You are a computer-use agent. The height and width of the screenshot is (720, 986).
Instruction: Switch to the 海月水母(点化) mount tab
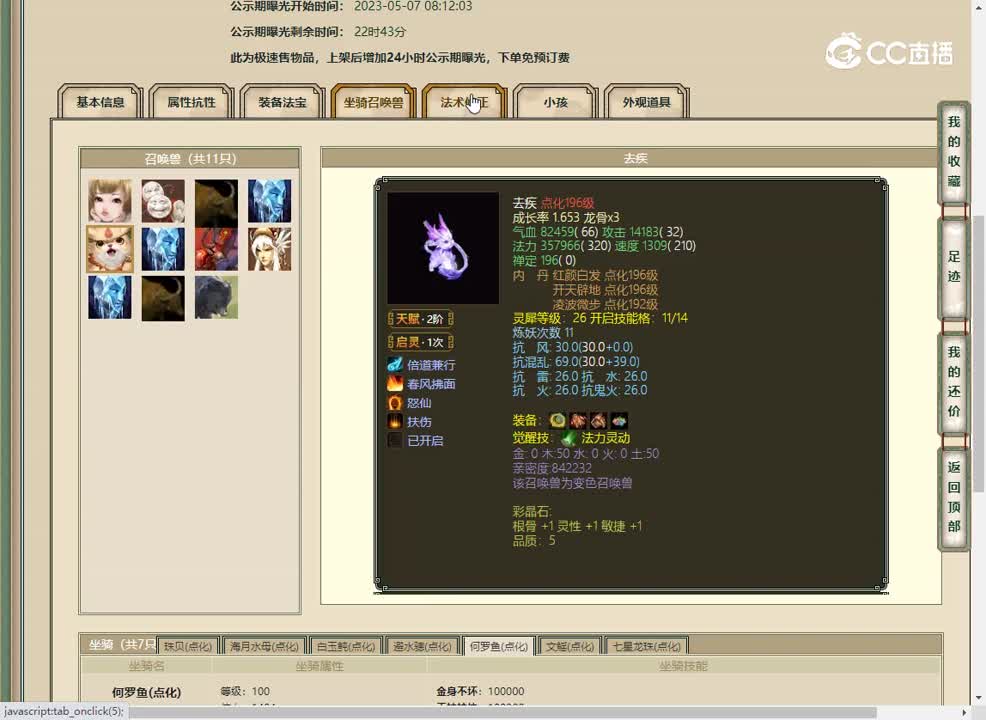(263, 646)
